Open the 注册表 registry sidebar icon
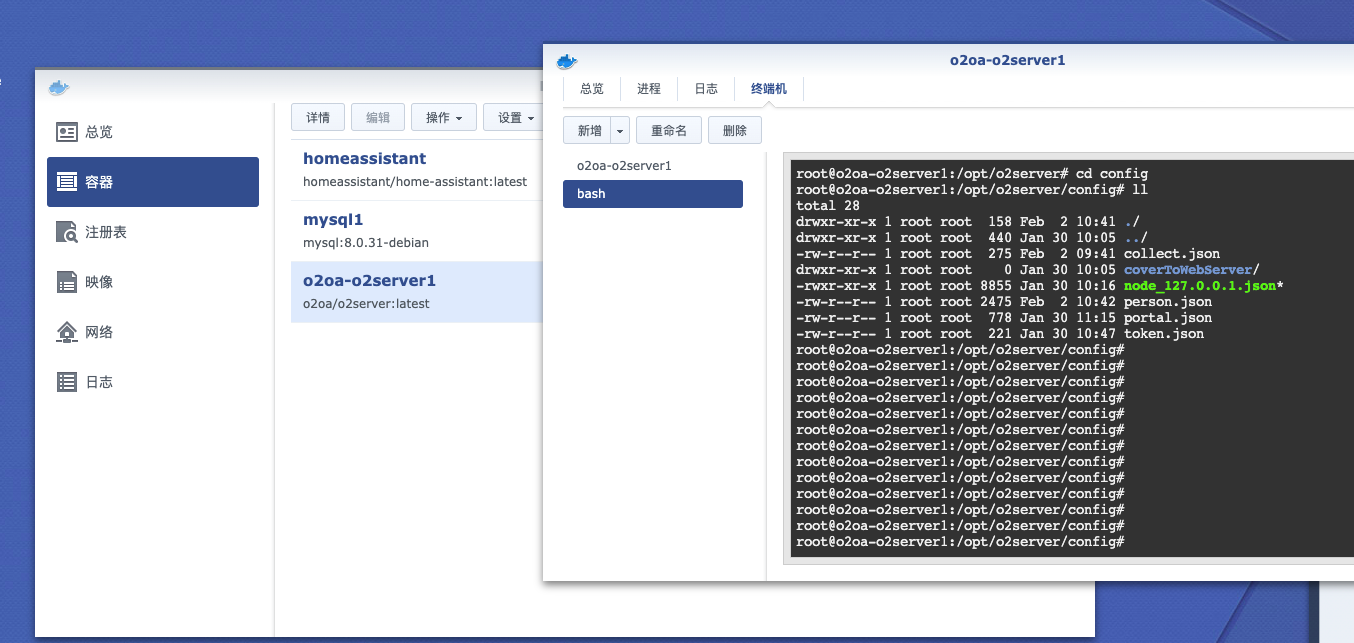1354x643 pixels. pyautogui.click(x=67, y=232)
